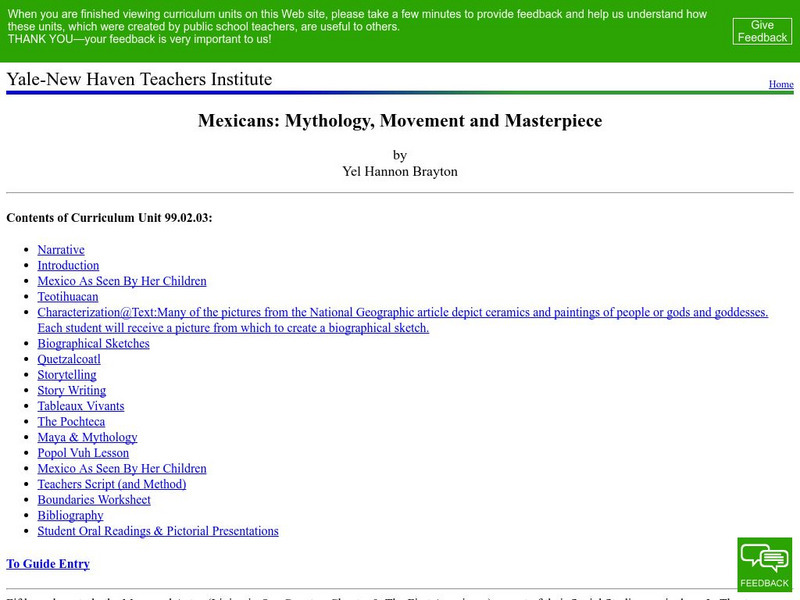
Task: Click the Give Feedback button in banner
Action: point(762,31)
